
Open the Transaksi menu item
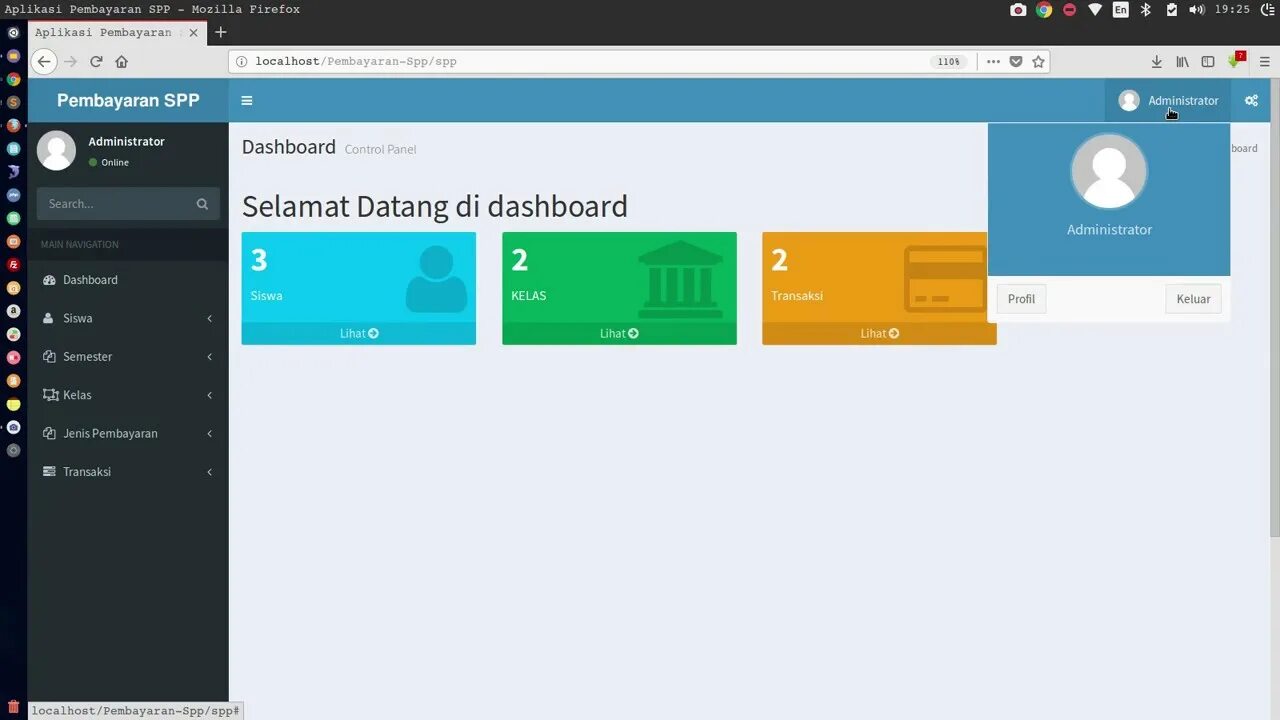(128, 471)
